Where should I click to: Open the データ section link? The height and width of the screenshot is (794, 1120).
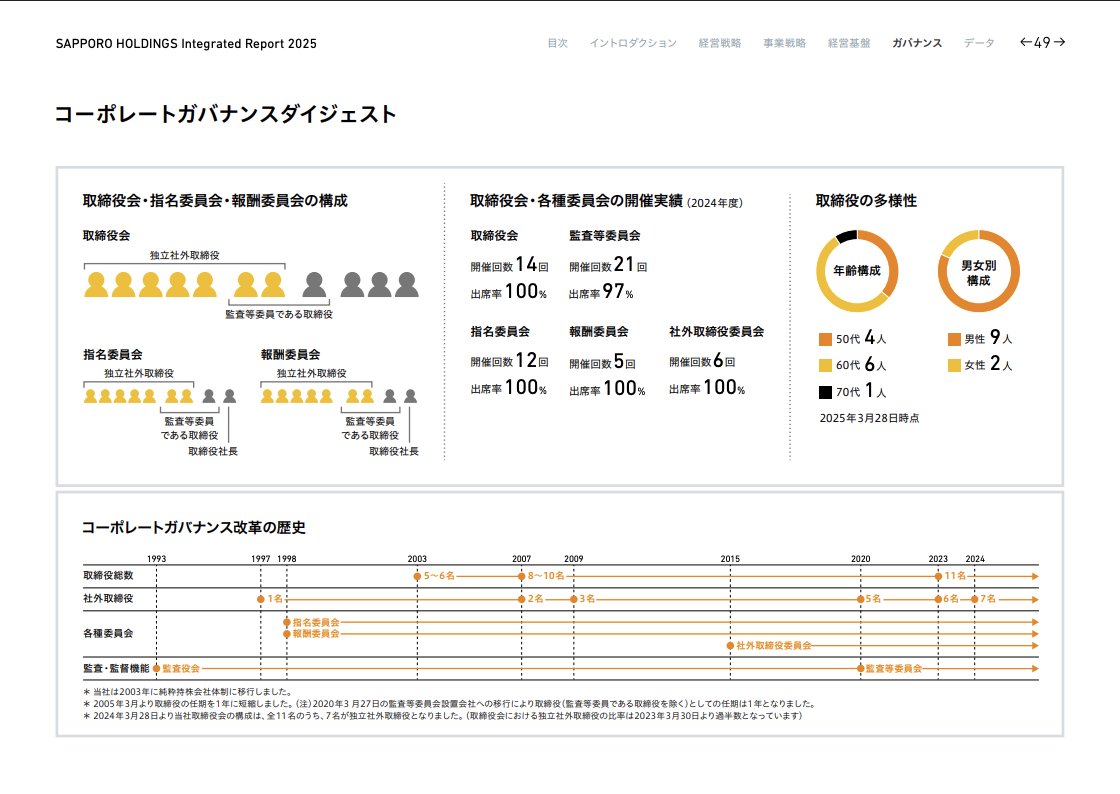pyautogui.click(x=979, y=44)
